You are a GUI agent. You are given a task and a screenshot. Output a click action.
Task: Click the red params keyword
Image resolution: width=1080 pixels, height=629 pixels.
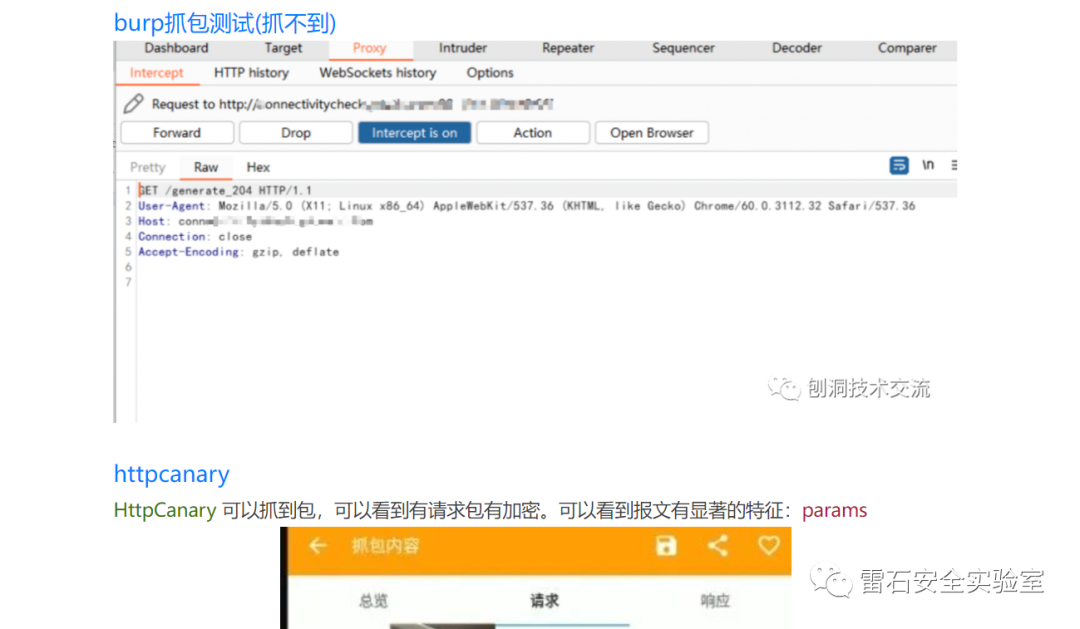pos(834,511)
